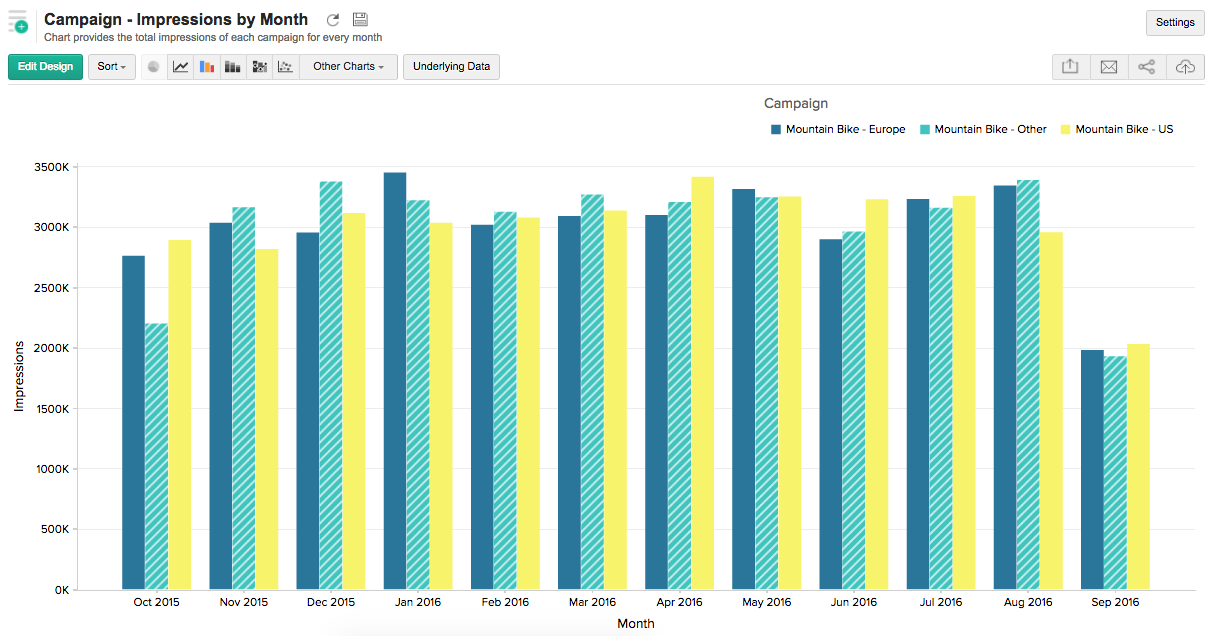This screenshot has height=636, width=1212.
Task: Toggle Mountain Bike - Europe legend series
Action: click(838, 129)
